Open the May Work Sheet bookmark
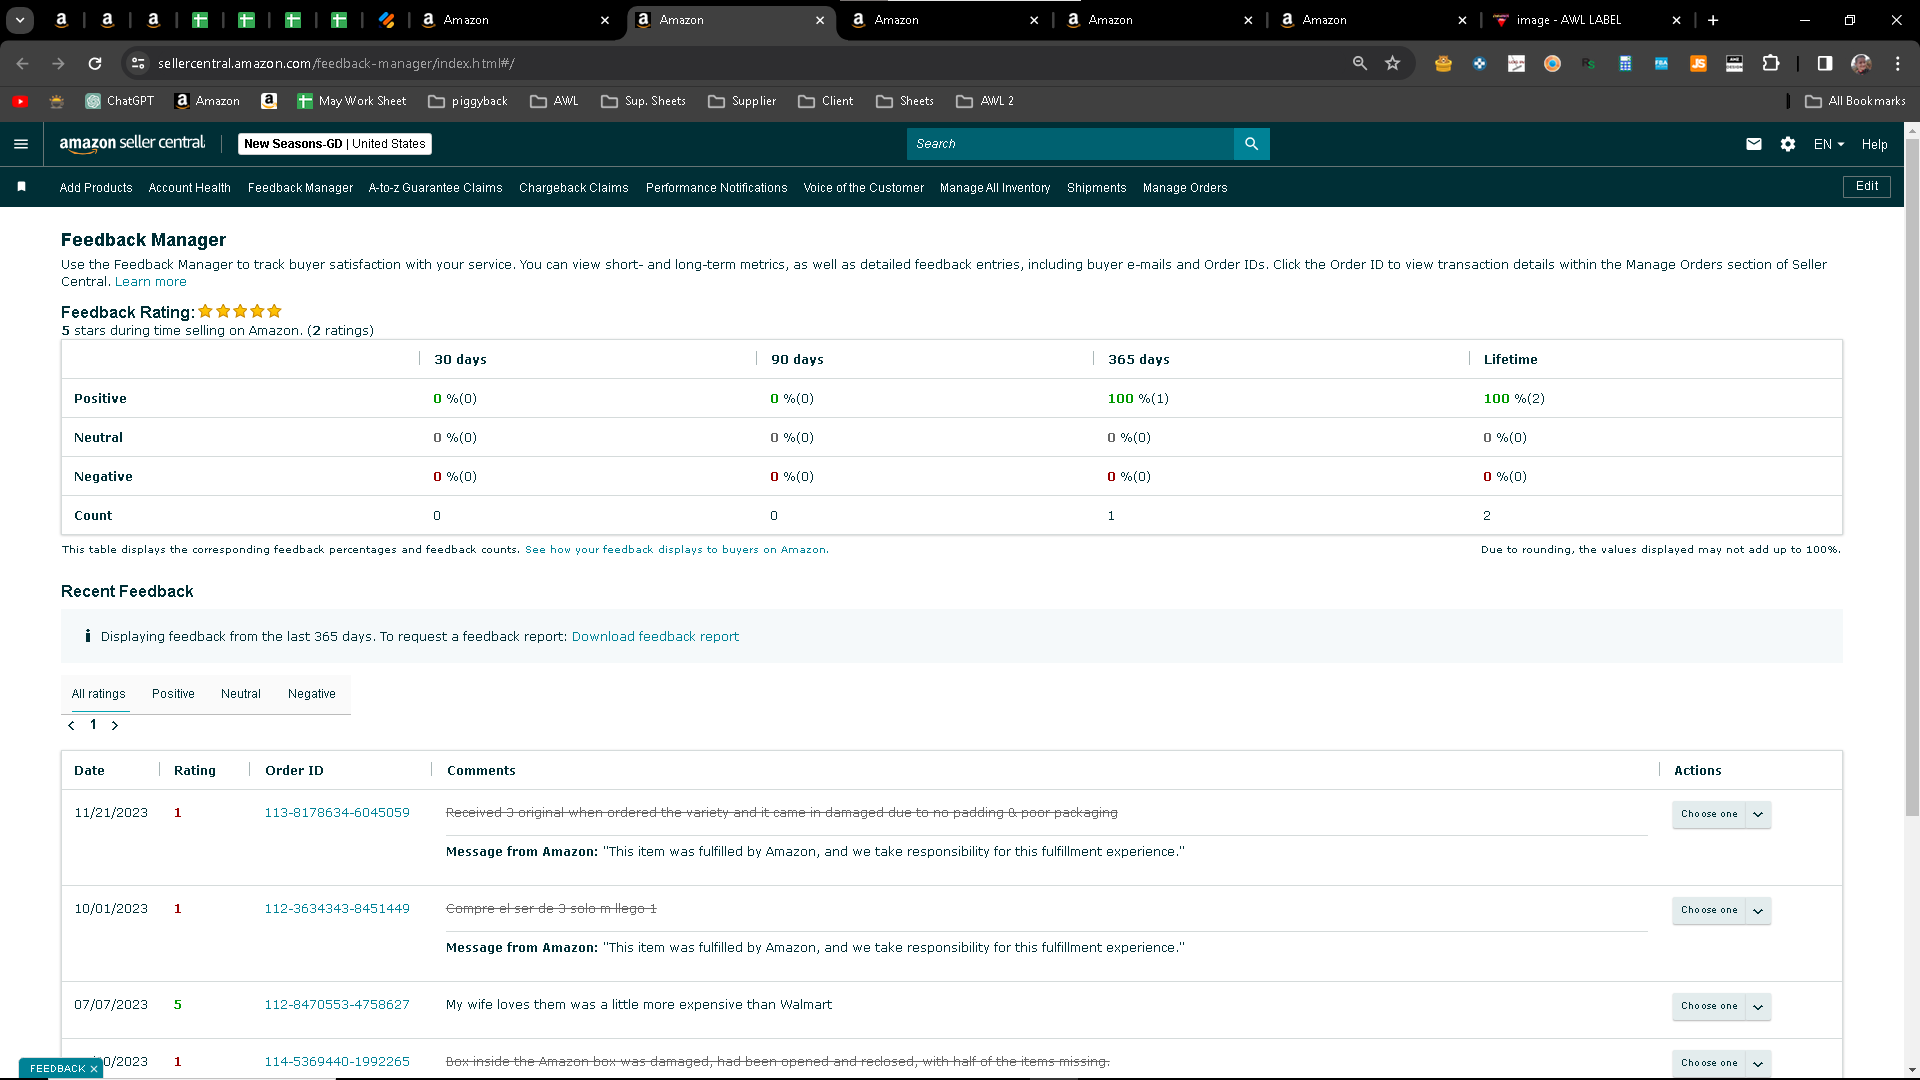The image size is (1920, 1080). (352, 101)
